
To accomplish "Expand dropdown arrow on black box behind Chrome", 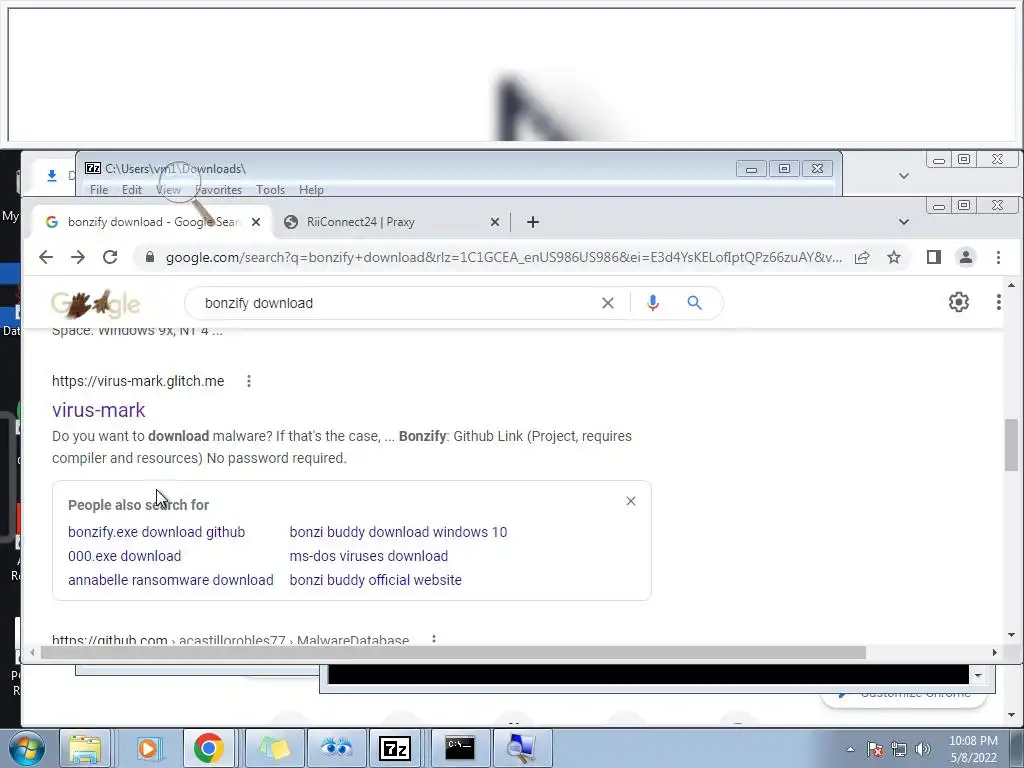I will click(x=978, y=675).
